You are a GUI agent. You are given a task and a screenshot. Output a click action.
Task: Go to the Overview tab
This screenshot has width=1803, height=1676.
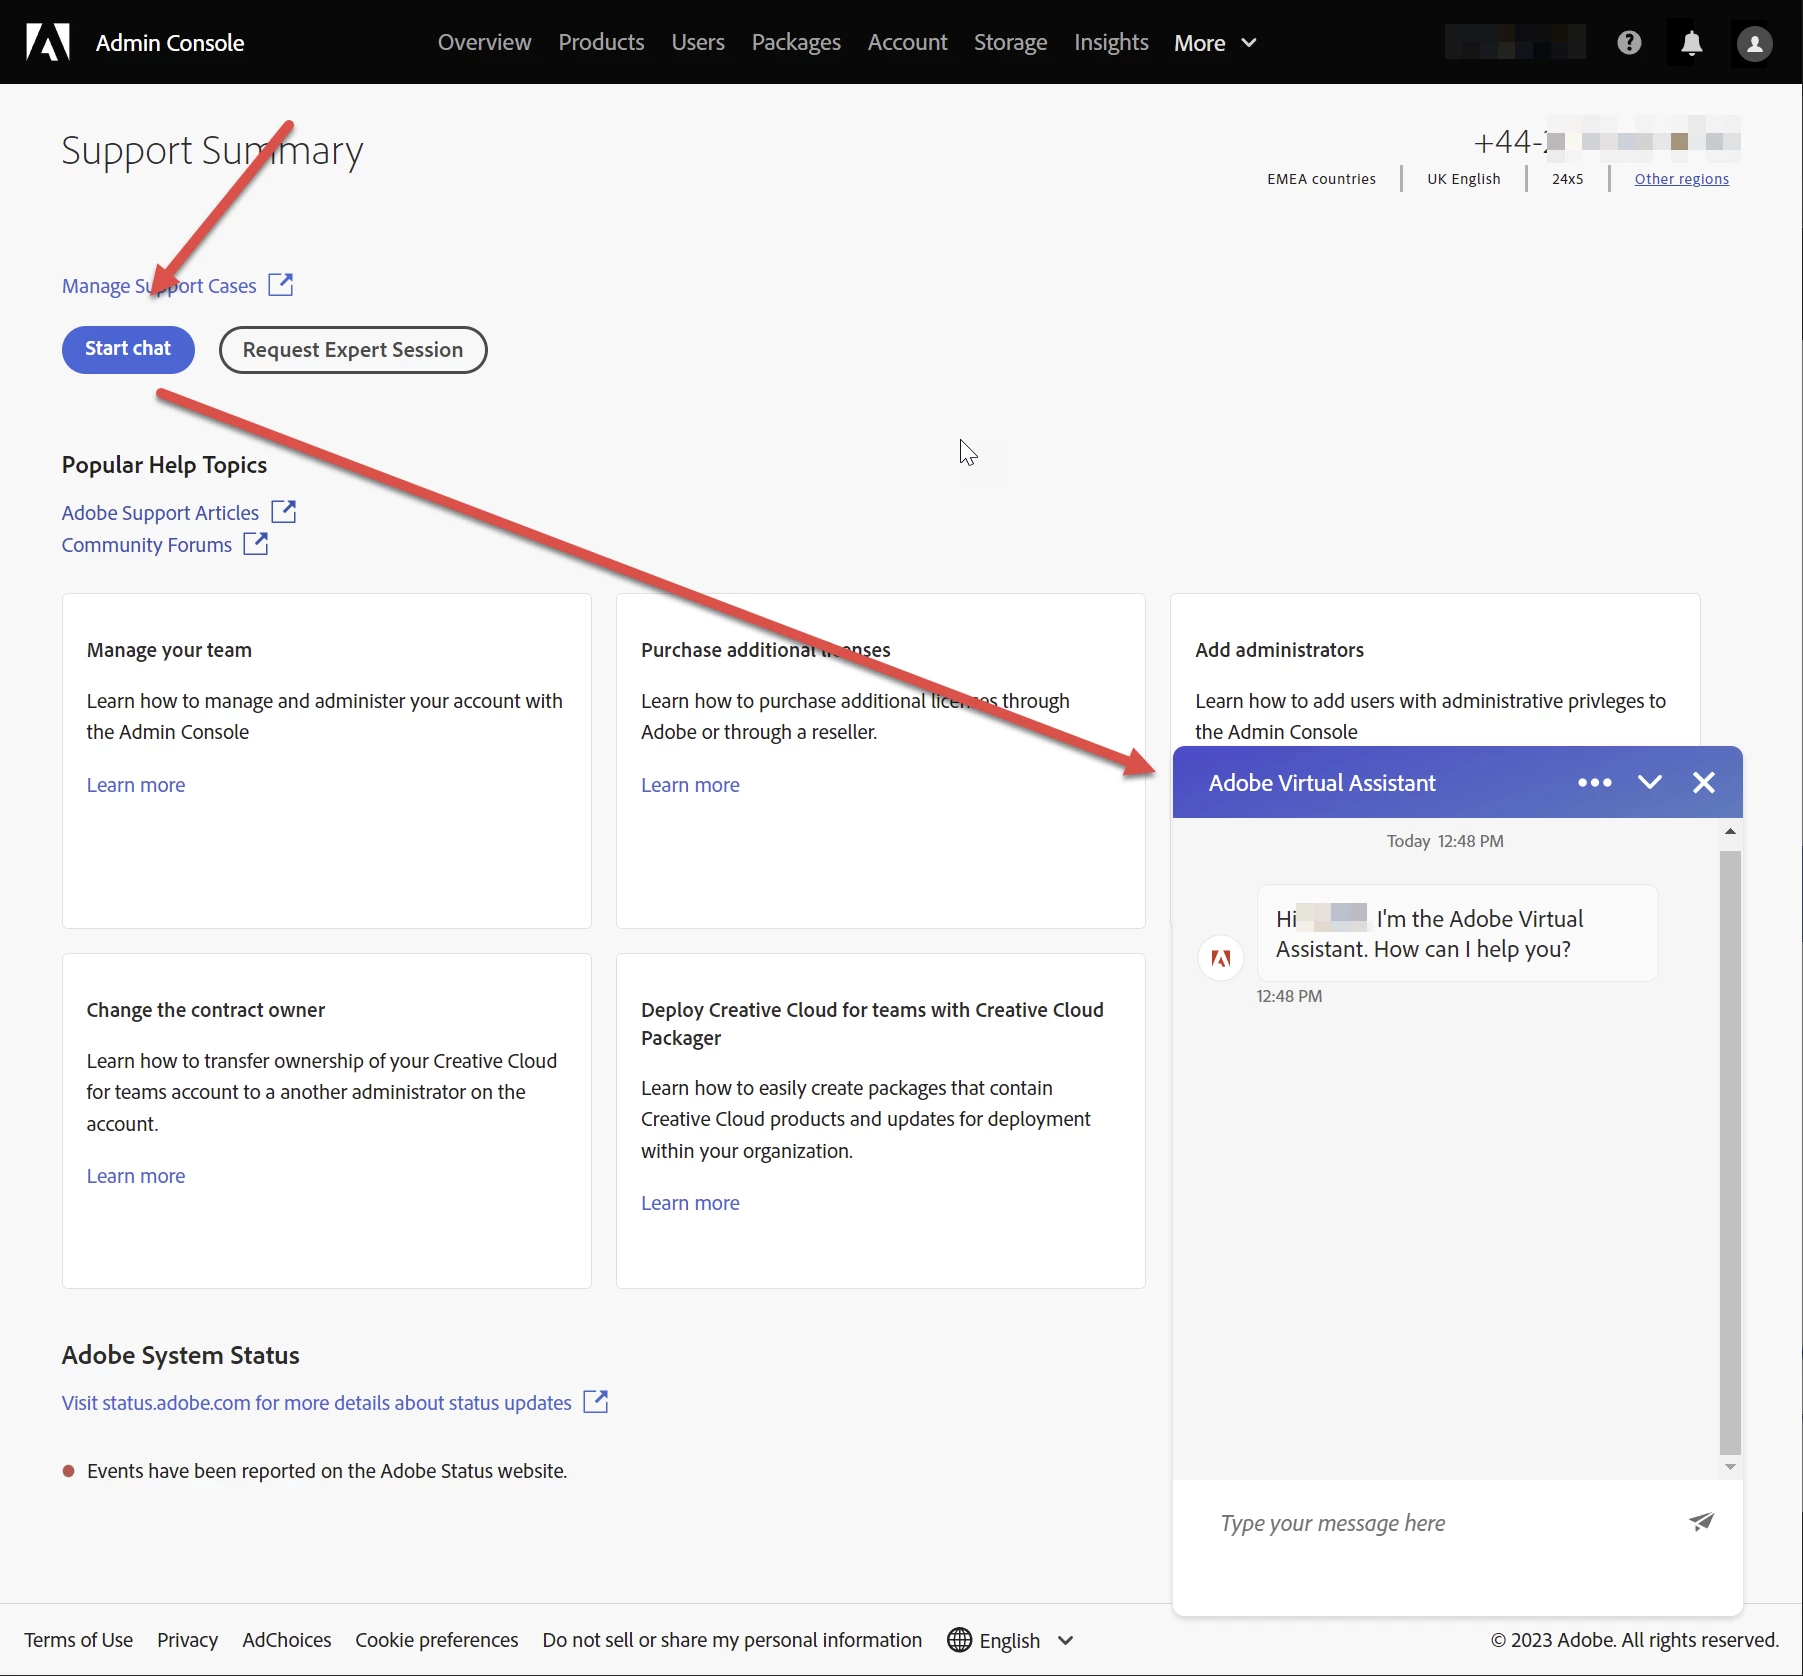[484, 42]
